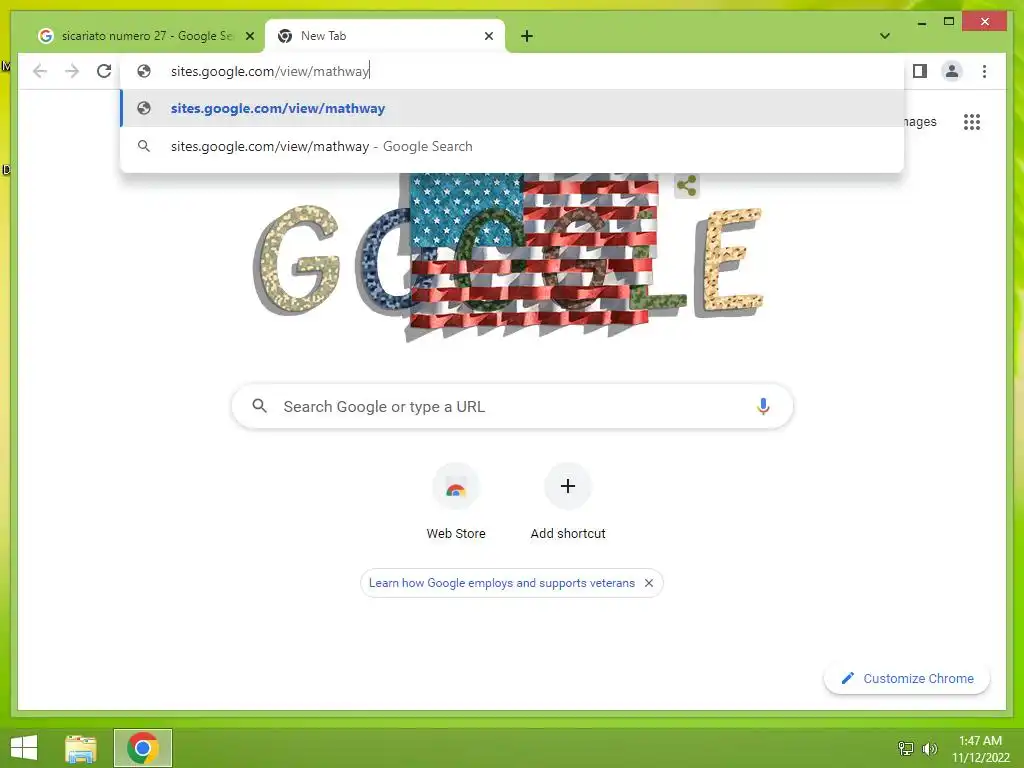Minimize the Chrome window
Image resolution: width=1024 pixels, height=768 pixels.
pyautogui.click(x=921, y=22)
